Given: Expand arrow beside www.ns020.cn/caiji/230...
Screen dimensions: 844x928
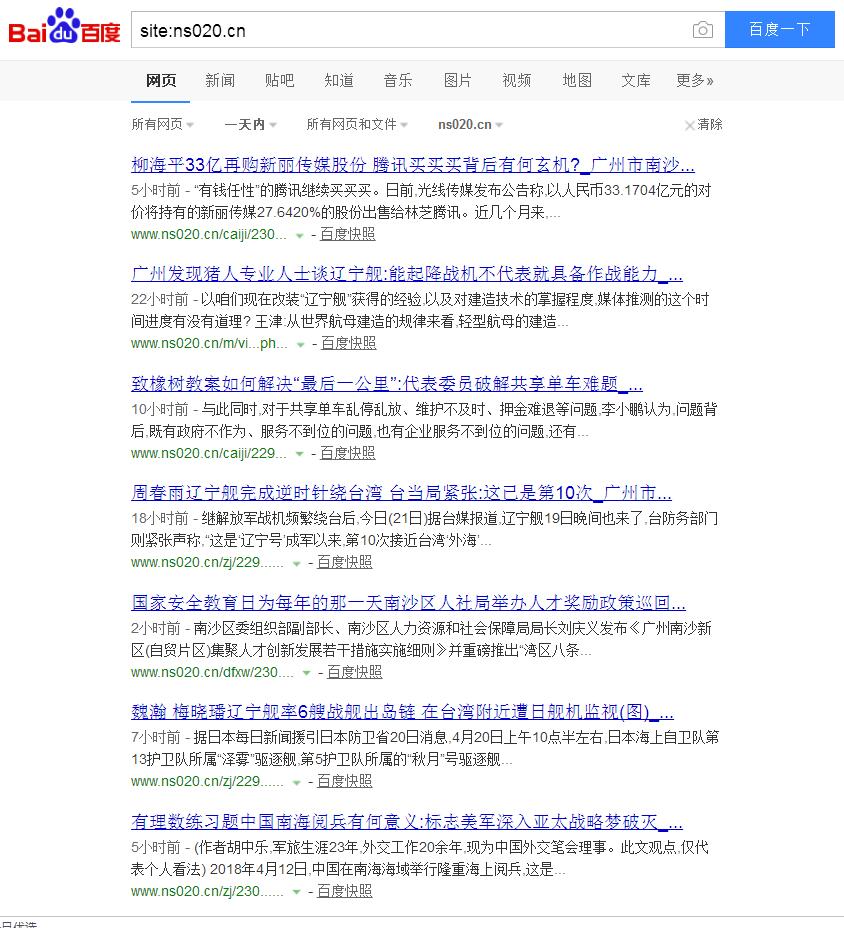Looking at the screenshot, I should pyautogui.click(x=299, y=236).
